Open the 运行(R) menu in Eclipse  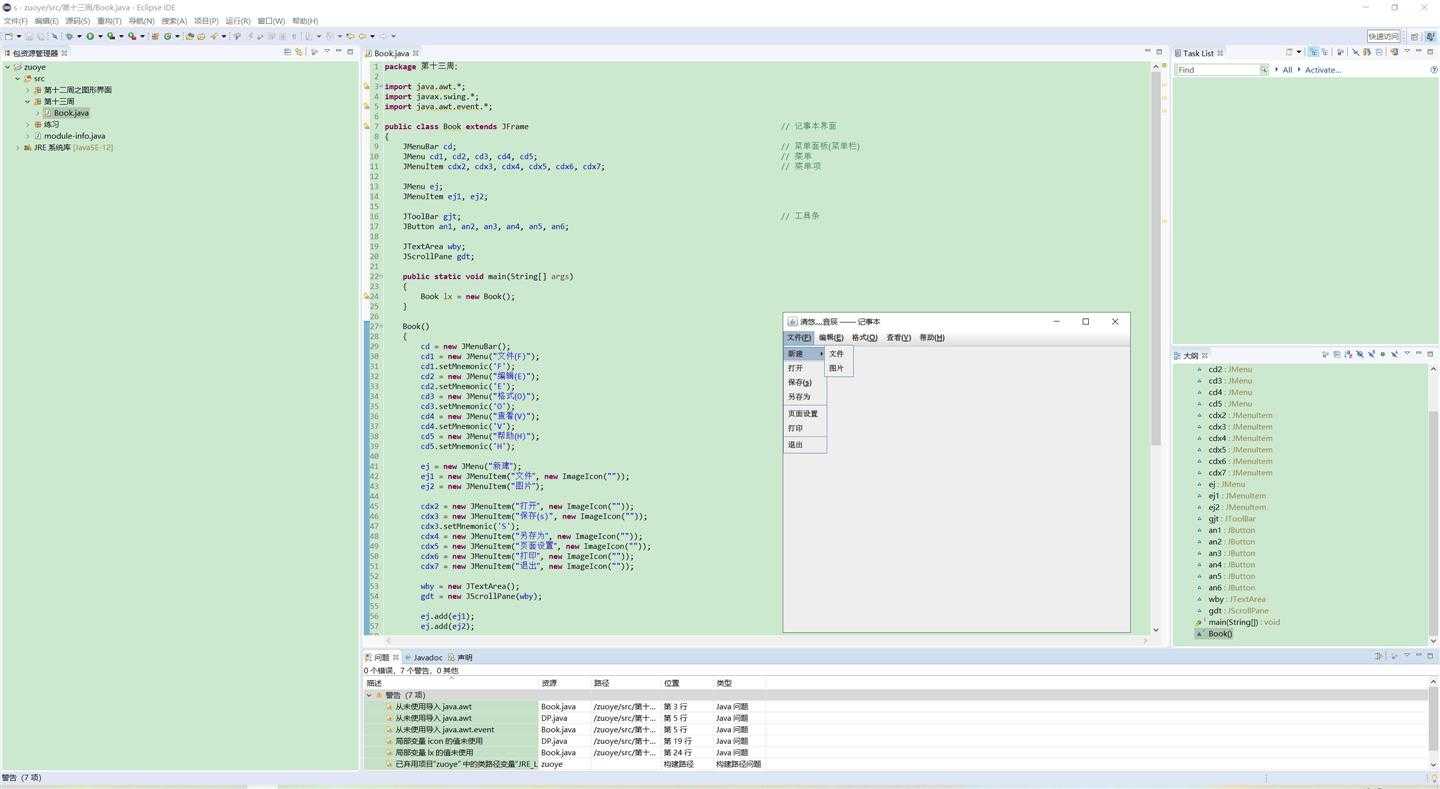238,20
